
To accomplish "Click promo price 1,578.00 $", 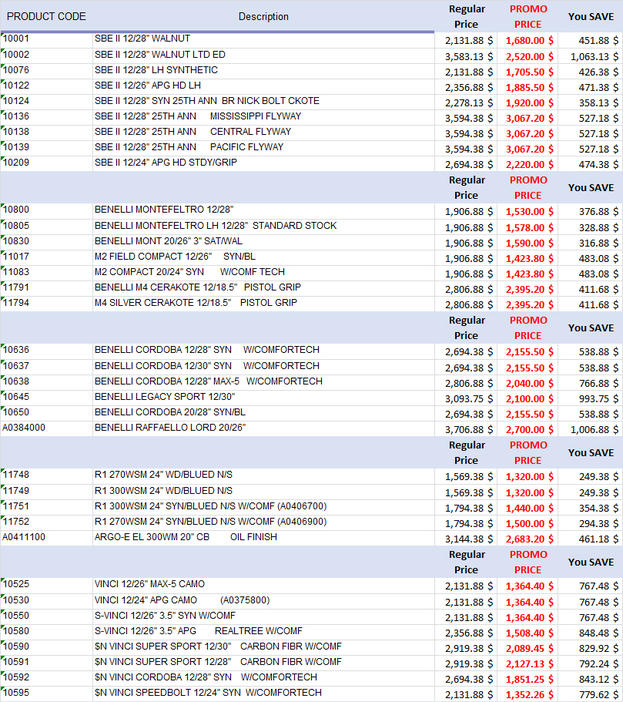I will (x=529, y=228).
